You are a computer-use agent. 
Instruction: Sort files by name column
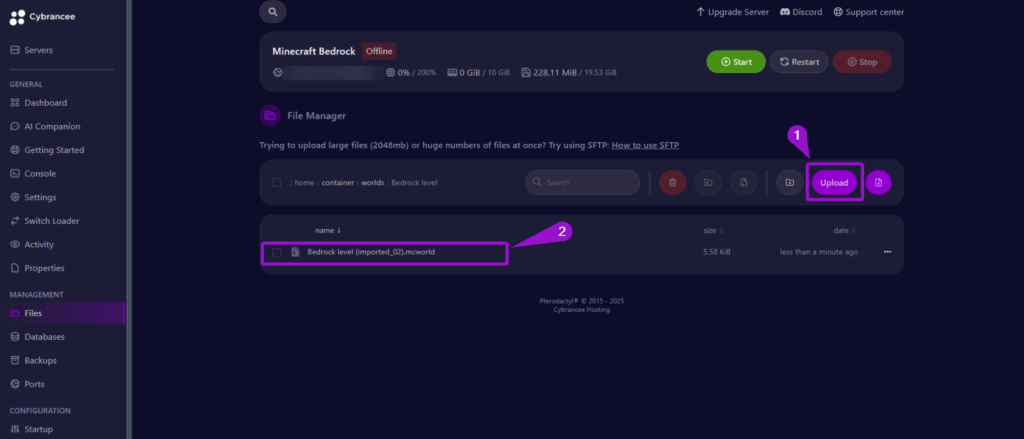pos(328,231)
